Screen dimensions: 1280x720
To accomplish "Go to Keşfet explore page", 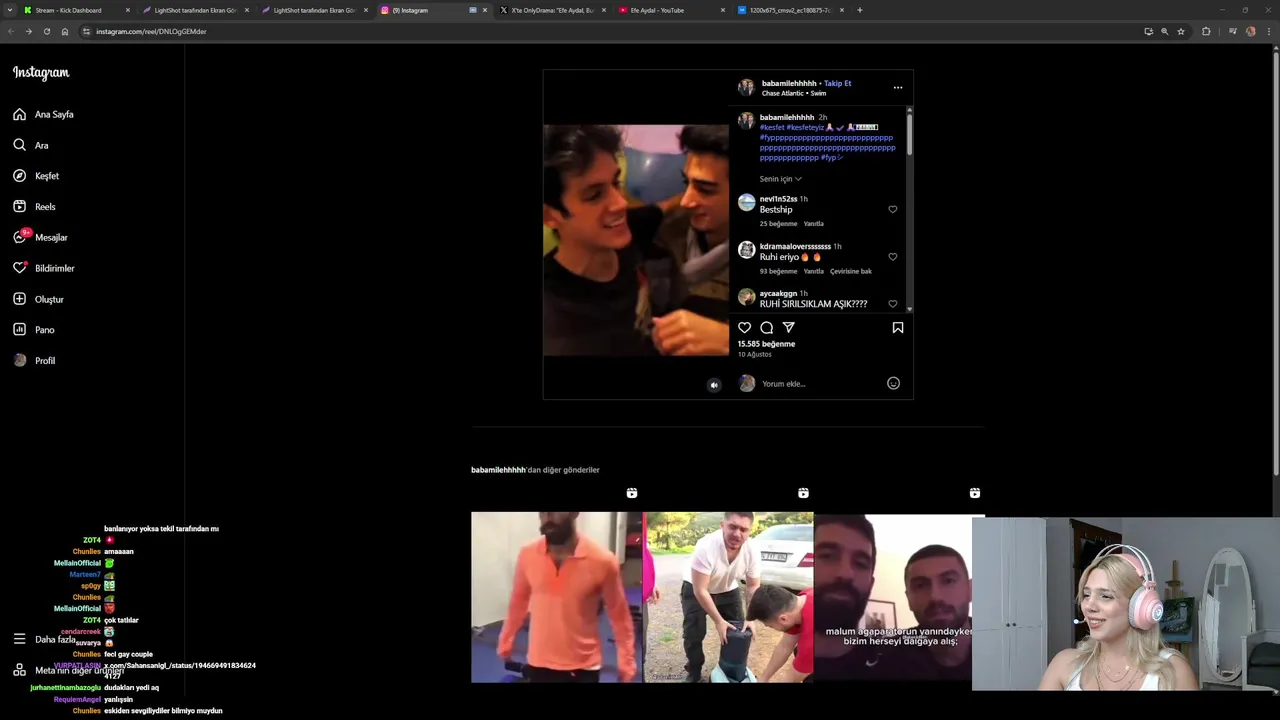I will tap(36, 176).
